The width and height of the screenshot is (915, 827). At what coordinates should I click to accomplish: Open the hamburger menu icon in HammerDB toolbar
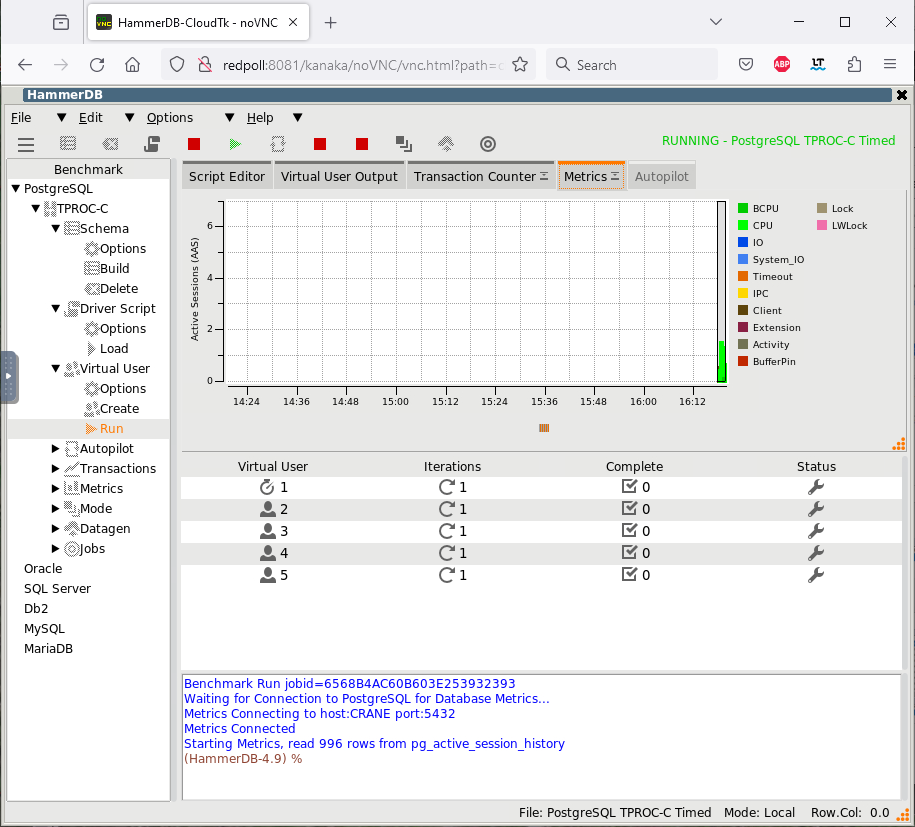point(26,144)
